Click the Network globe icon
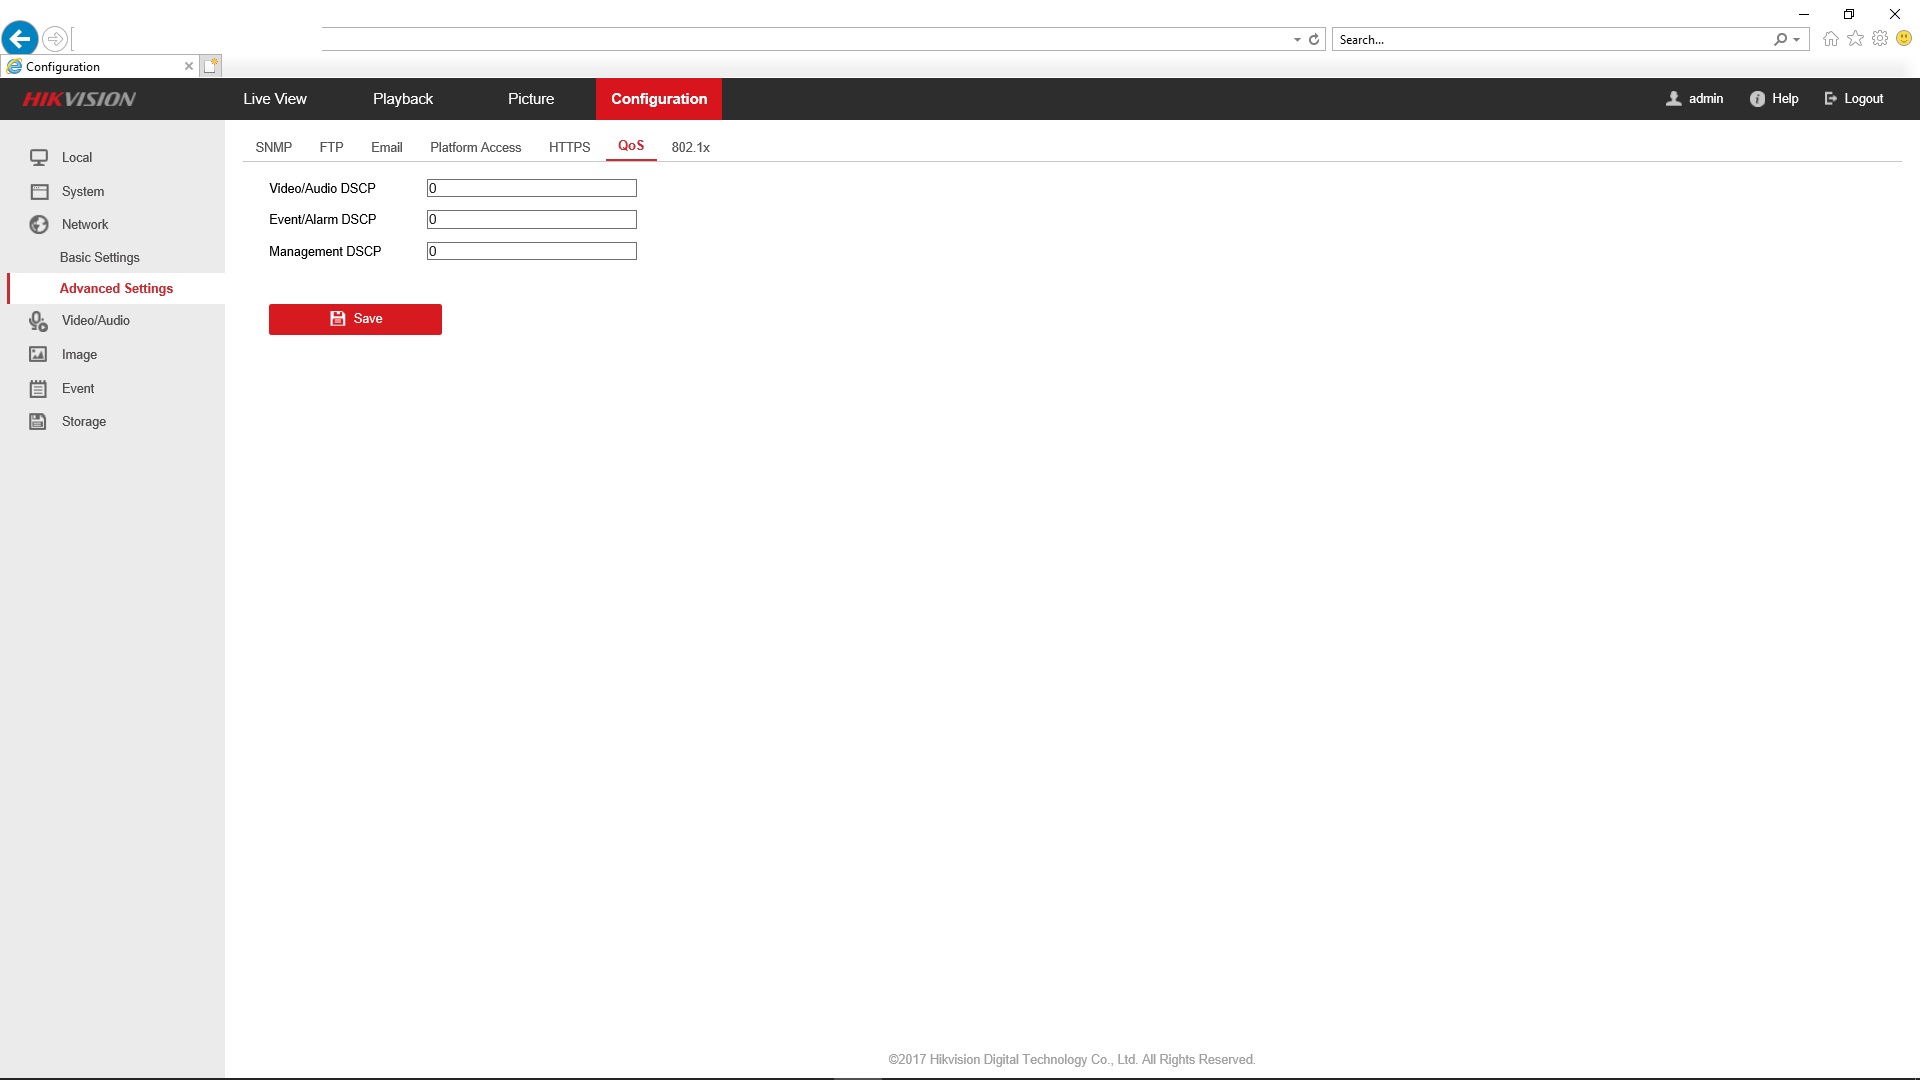The width and height of the screenshot is (1920, 1080). [x=39, y=224]
